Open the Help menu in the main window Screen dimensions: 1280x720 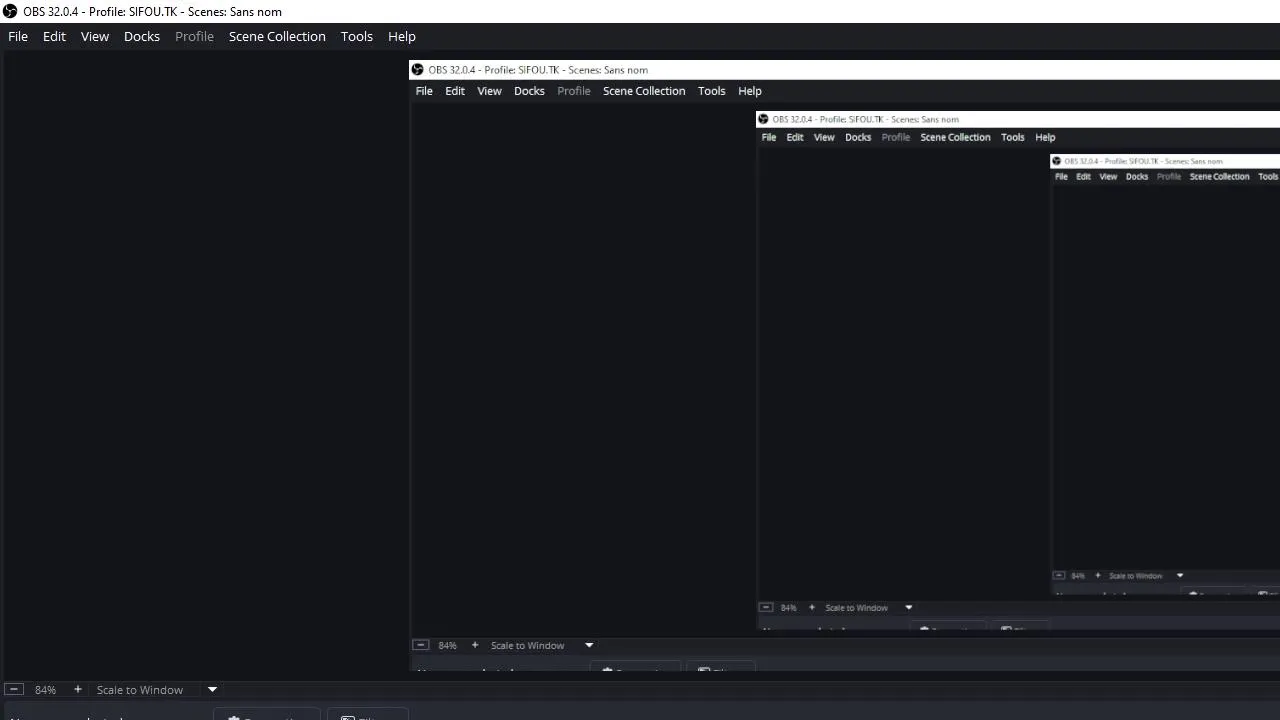402,36
